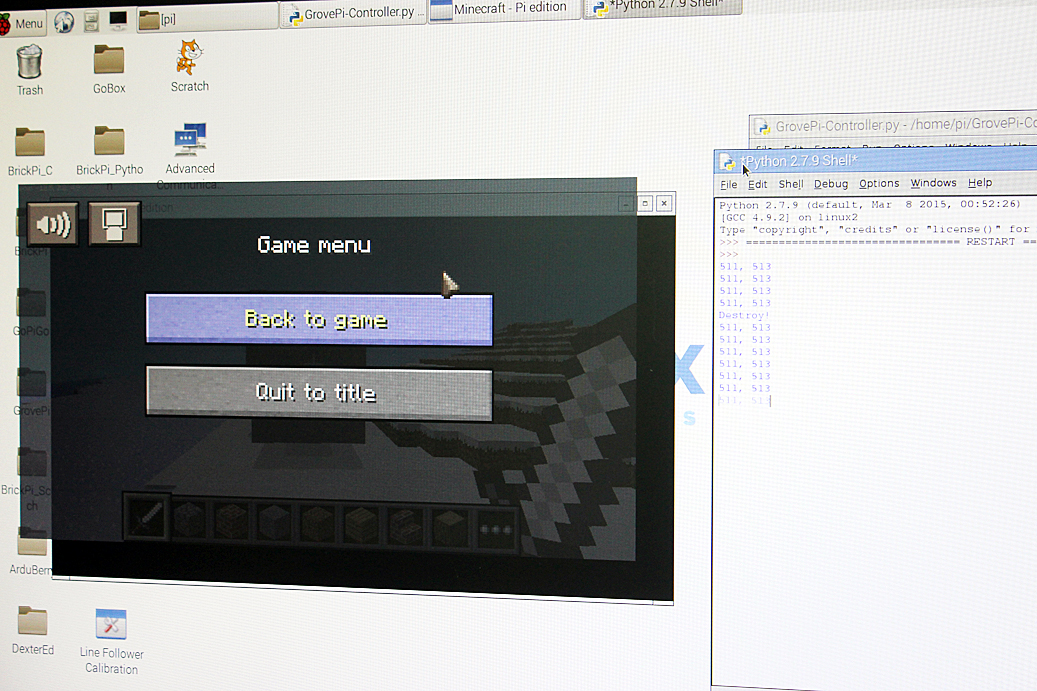The width and height of the screenshot is (1037, 691).
Task: Minimize the Minecraft window
Action: [x=625, y=204]
